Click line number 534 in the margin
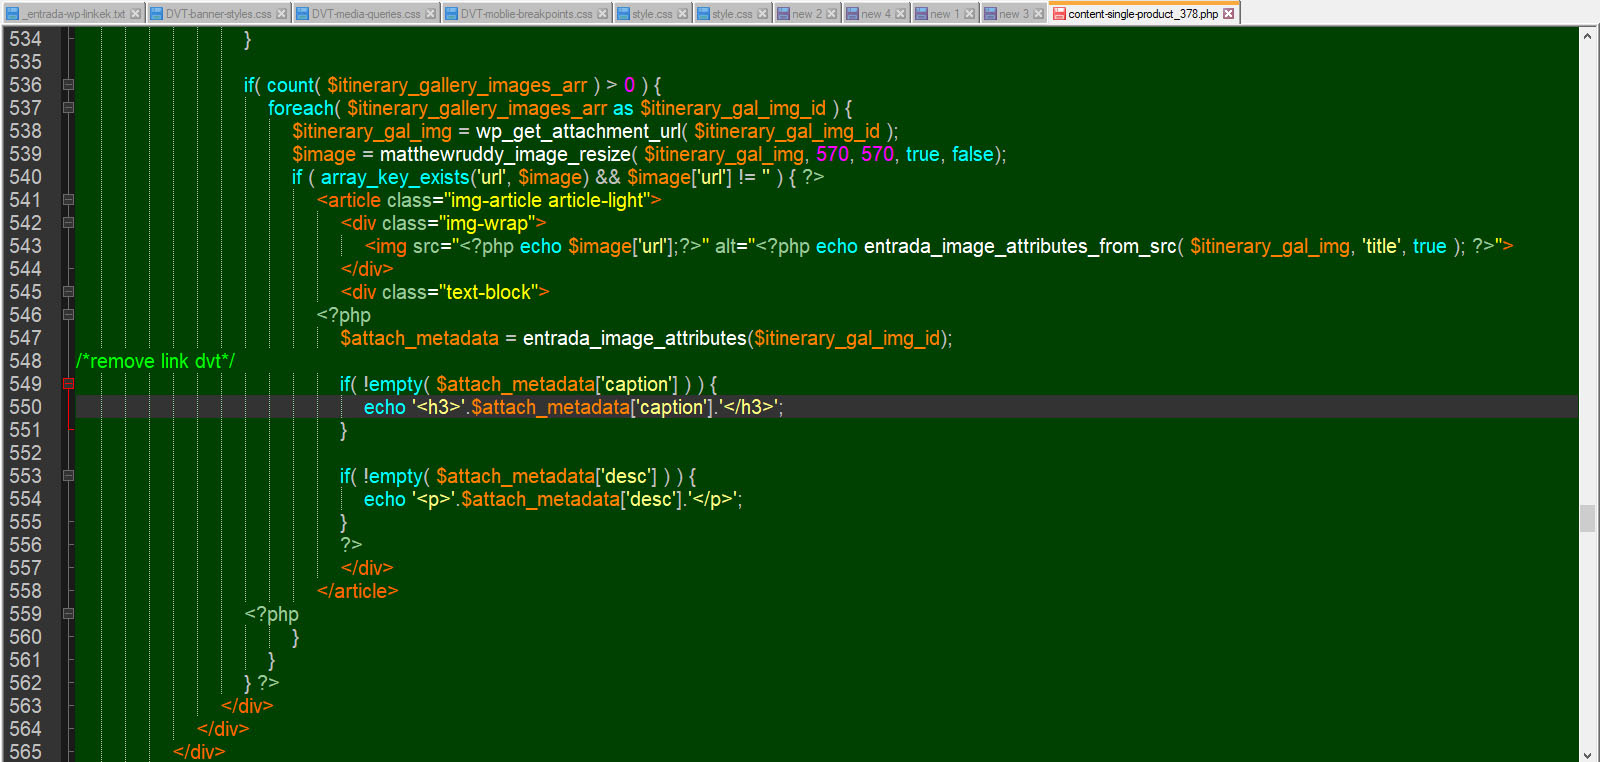The height and width of the screenshot is (762, 1600). pos(26,39)
